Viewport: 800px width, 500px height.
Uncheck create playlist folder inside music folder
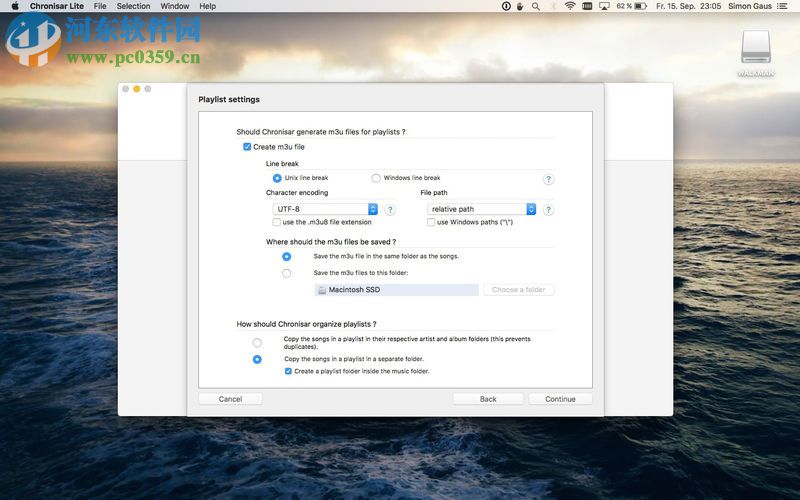288,371
